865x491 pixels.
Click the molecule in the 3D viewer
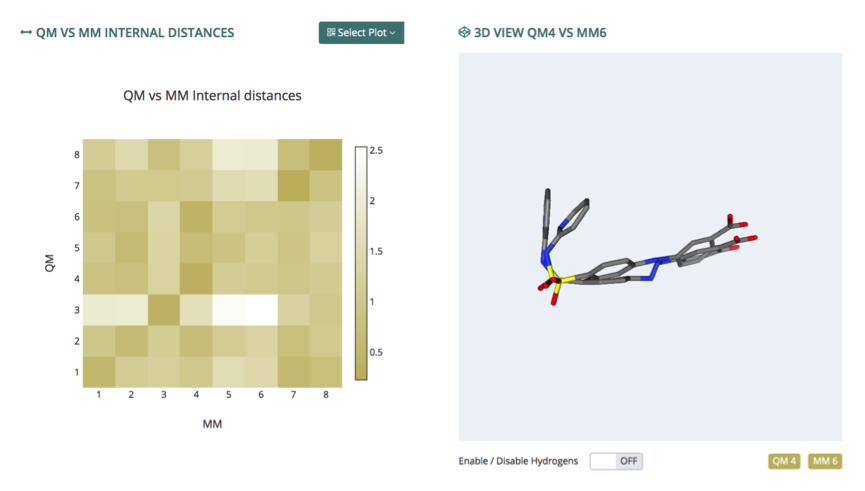click(x=645, y=248)
